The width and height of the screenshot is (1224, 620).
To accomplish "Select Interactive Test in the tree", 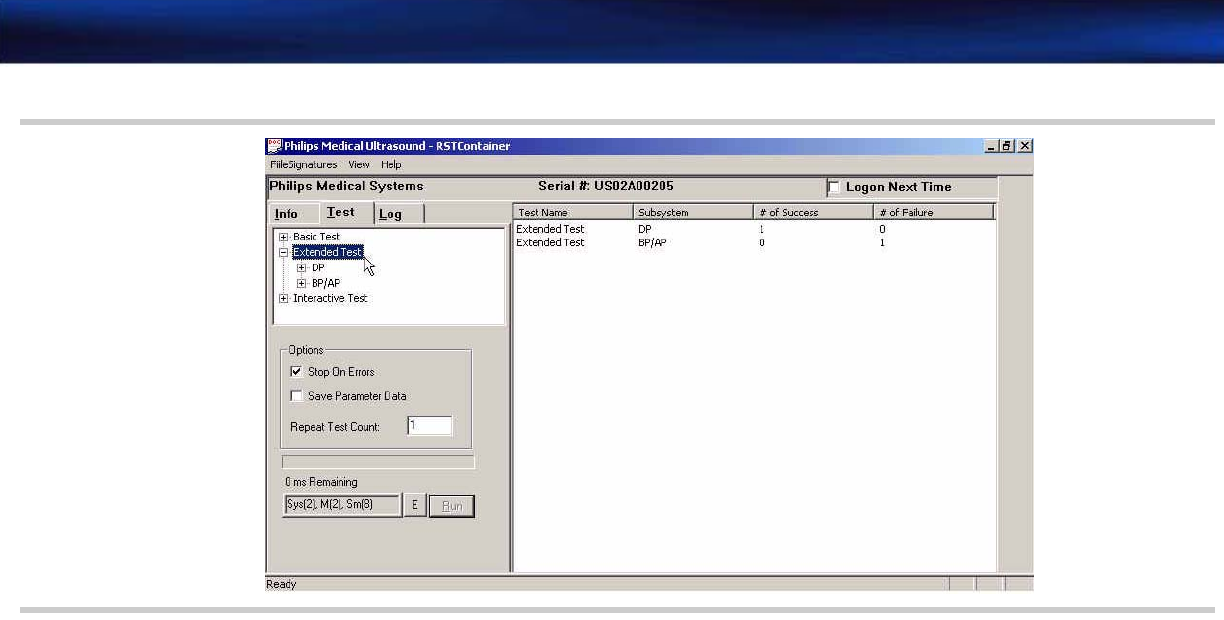I will 330,298.
